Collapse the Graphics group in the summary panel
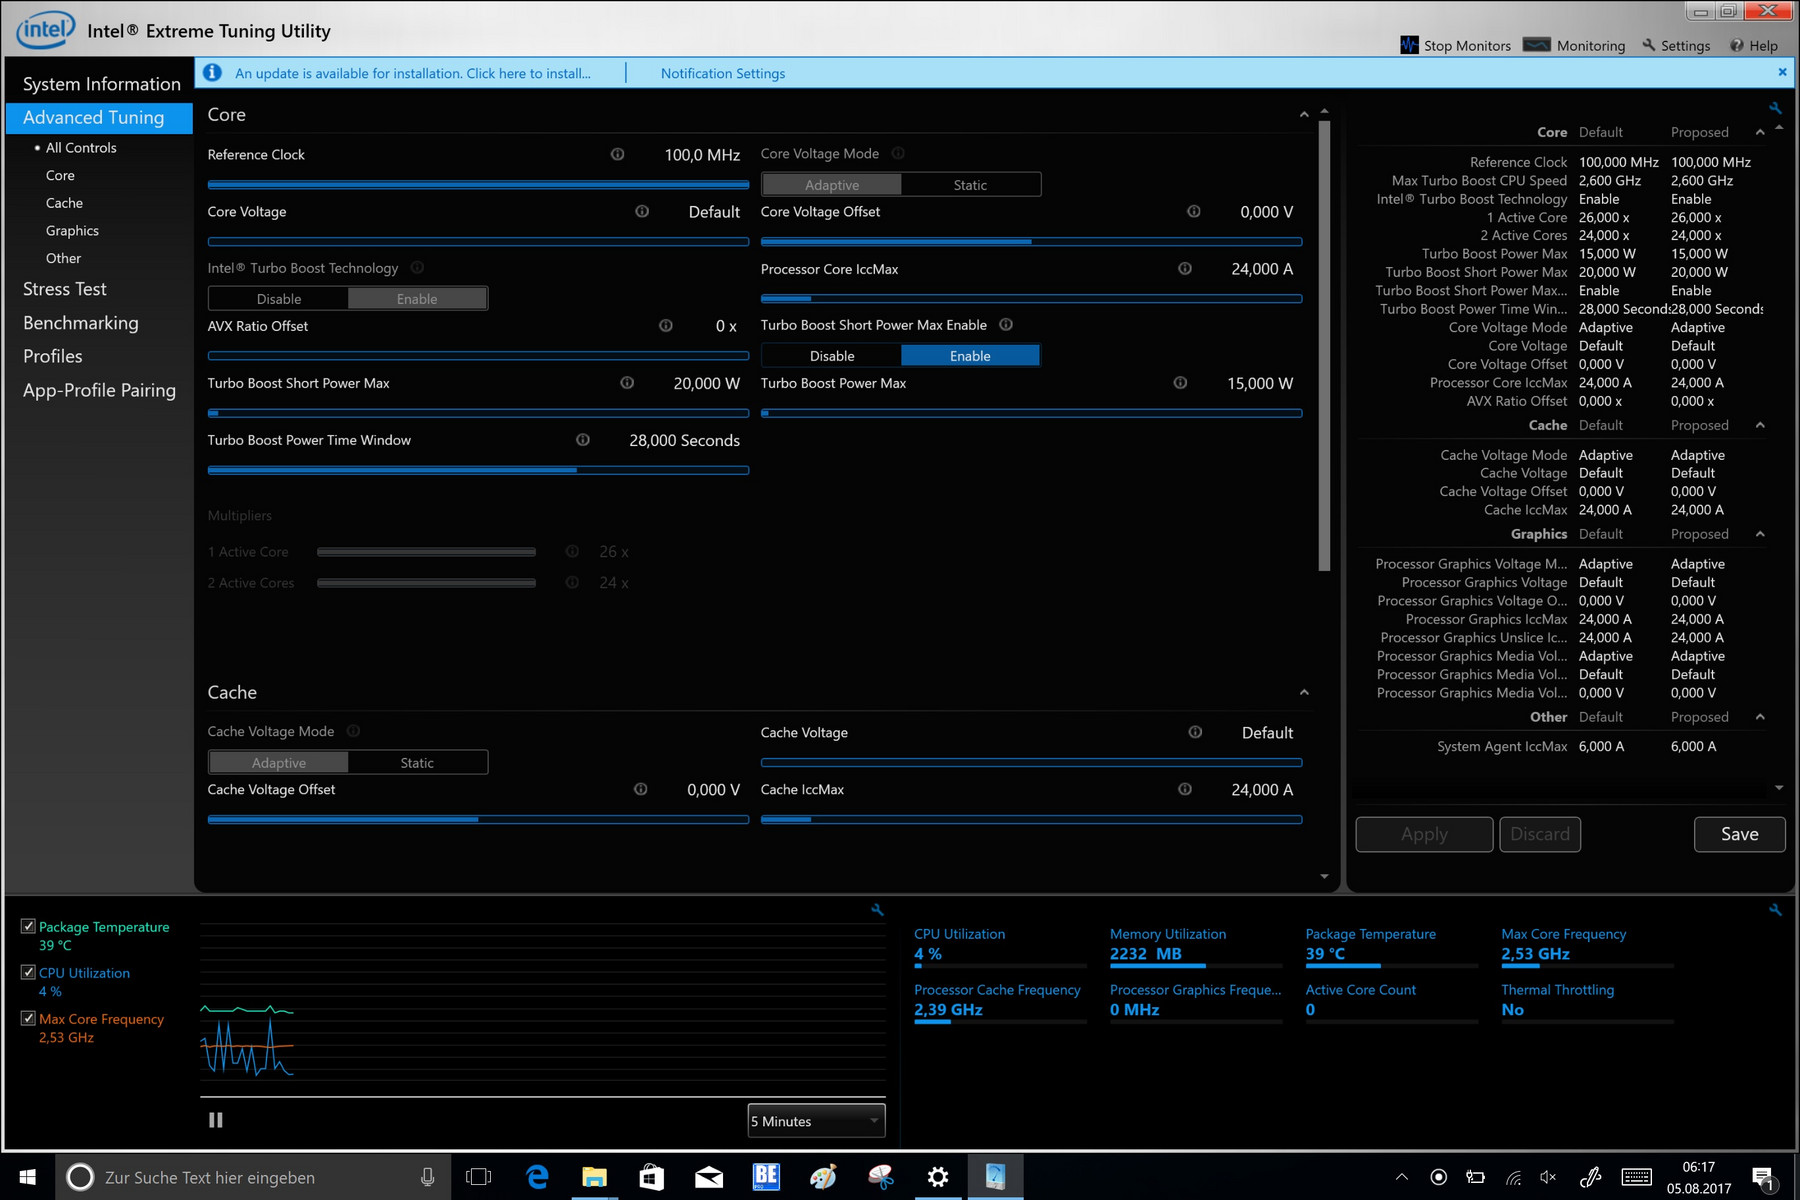Viewport: 1800px width, 1200px height. [1760, 534]
